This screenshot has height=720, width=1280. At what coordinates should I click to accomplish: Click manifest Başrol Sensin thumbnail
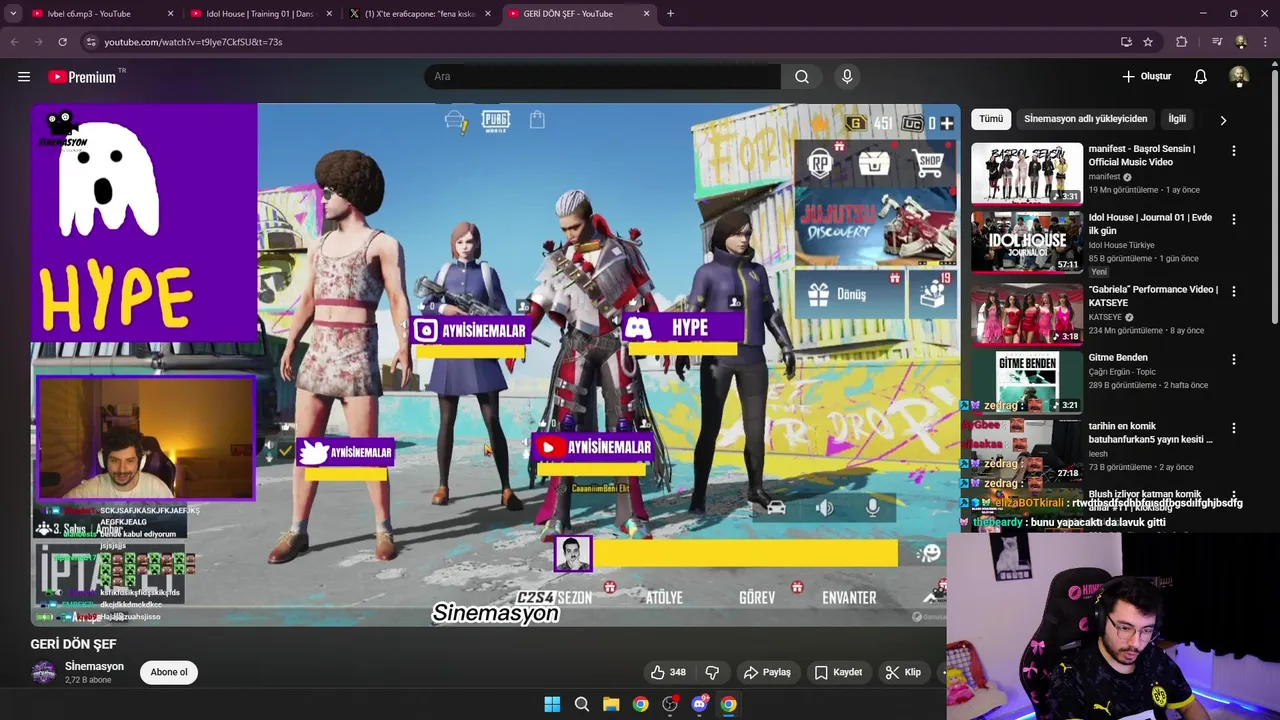pyautogui.click(x=1027, y=173)
